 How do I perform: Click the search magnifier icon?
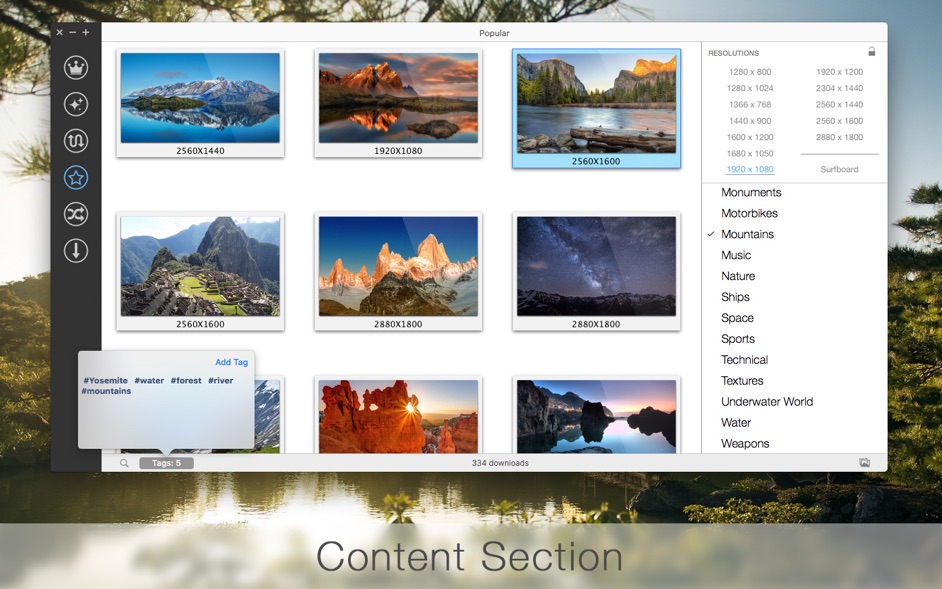(x=124, y=463)
